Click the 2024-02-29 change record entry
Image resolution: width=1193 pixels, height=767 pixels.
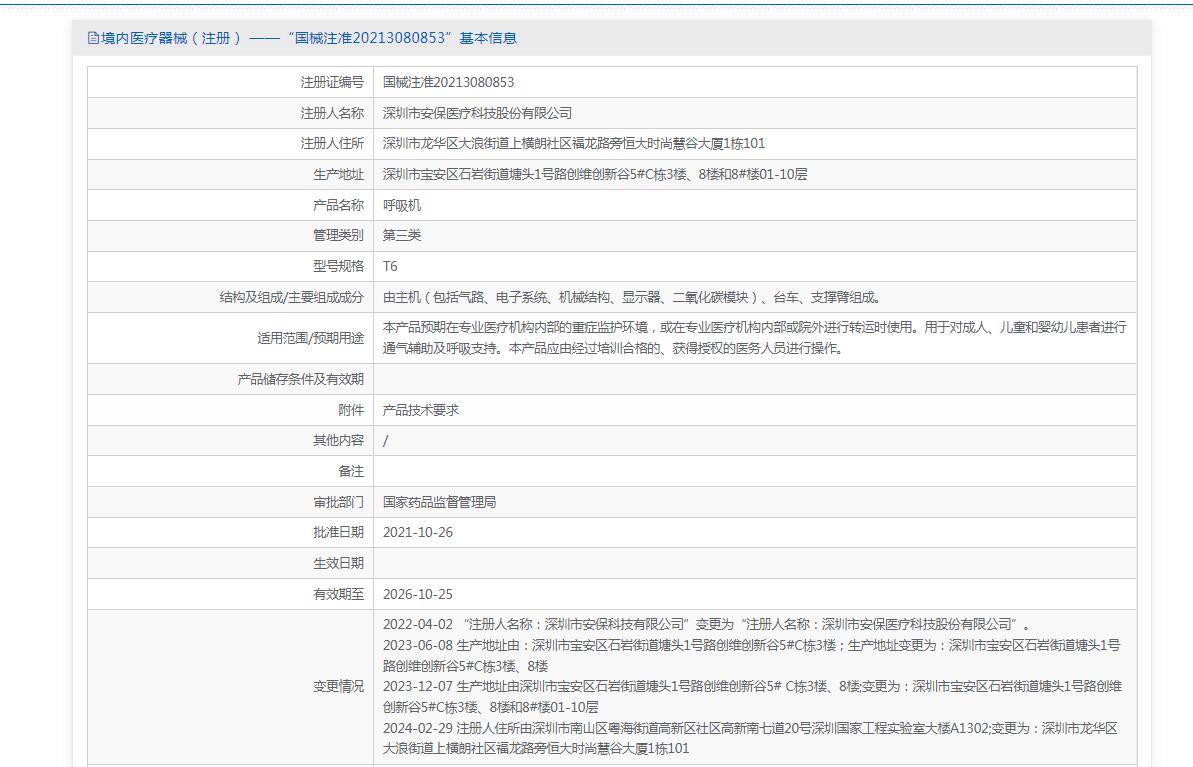pyautogui.click(x=749, y=738)
